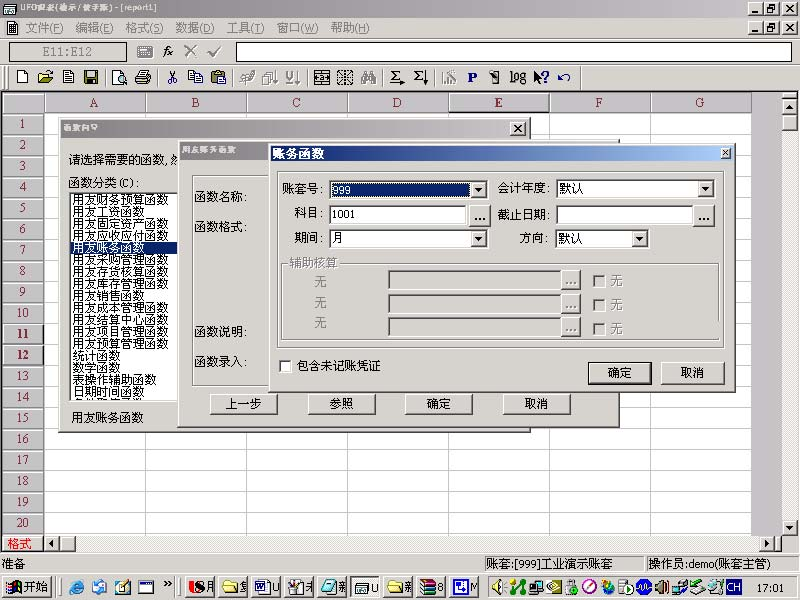Viewport: 800px width, 600px height.
Task: Click column header F
Action: 599,103
